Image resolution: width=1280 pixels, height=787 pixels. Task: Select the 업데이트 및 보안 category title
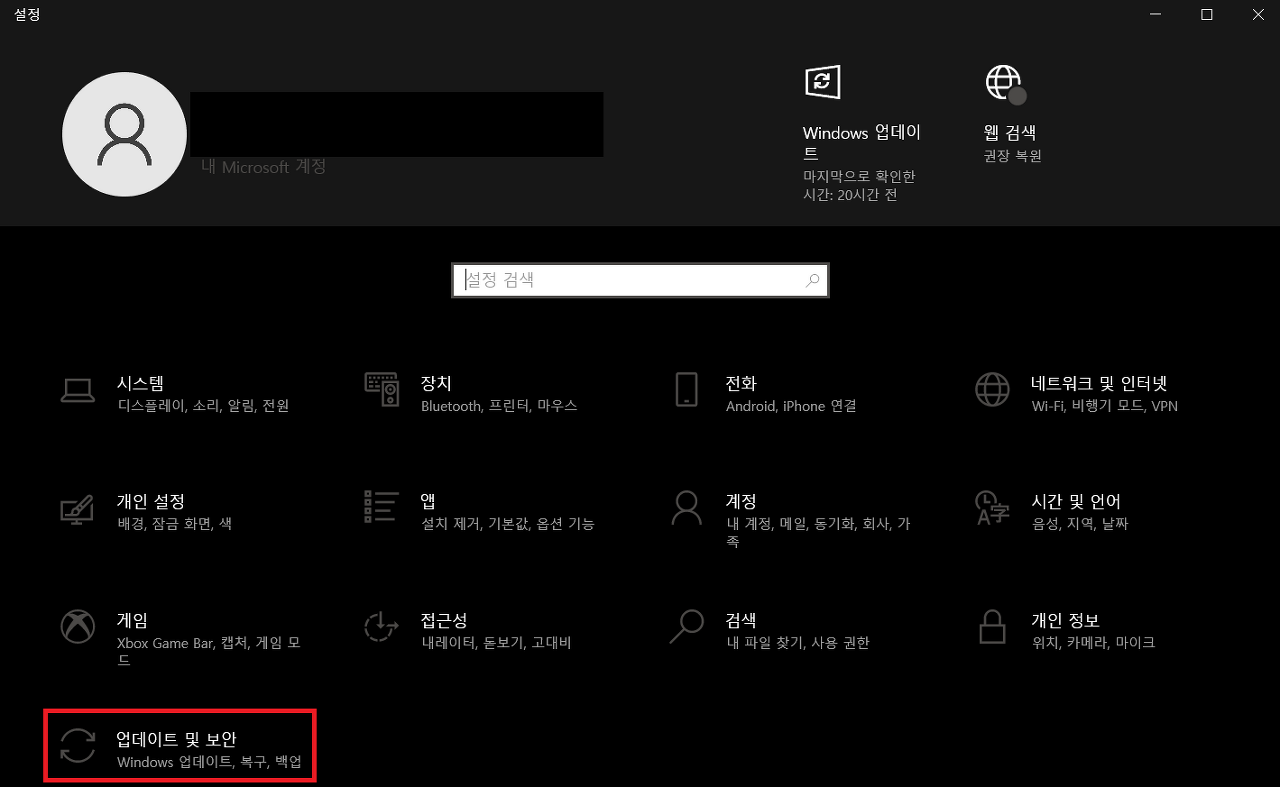(x=177, y=739)
